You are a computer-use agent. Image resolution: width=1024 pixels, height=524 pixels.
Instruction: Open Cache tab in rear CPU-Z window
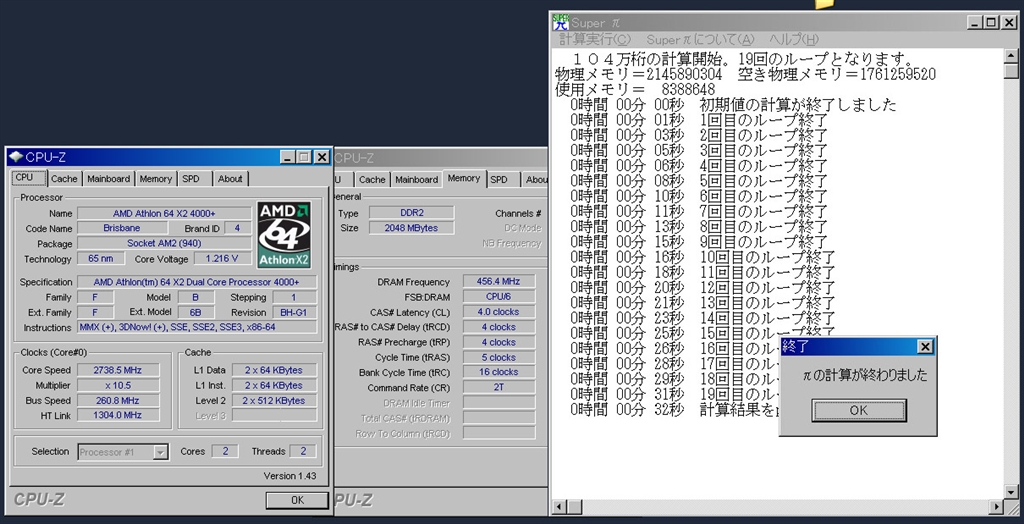[372, 179]
